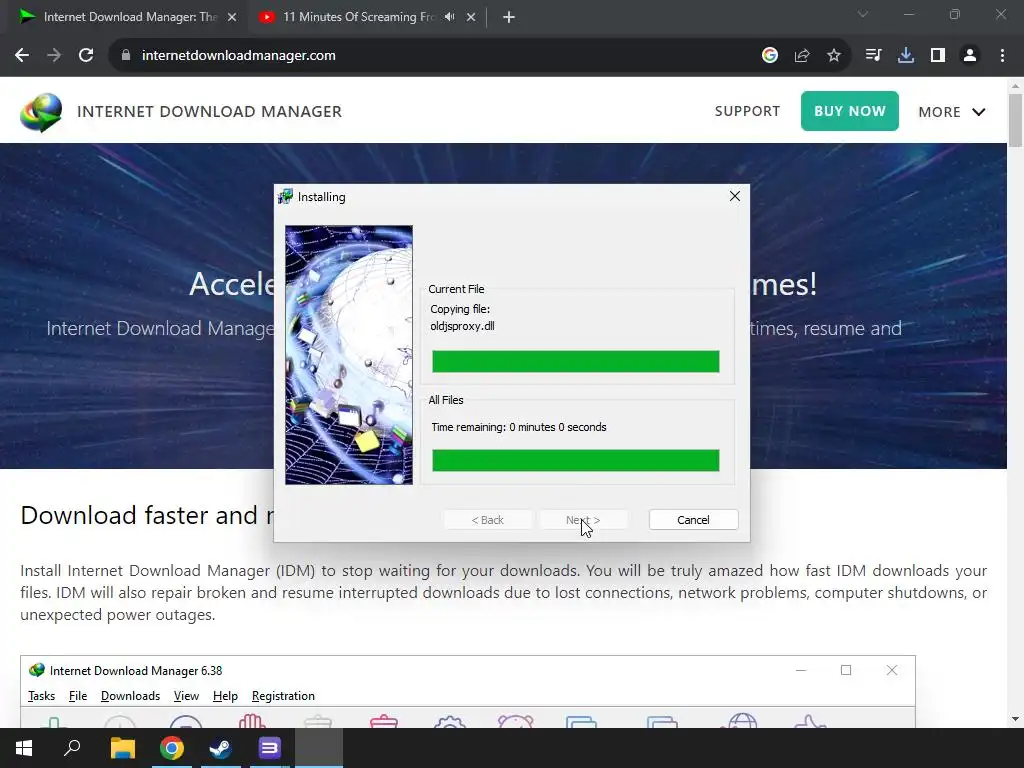
Task: Click the Chrome icon in the taskbar
Action: (172, 748)
